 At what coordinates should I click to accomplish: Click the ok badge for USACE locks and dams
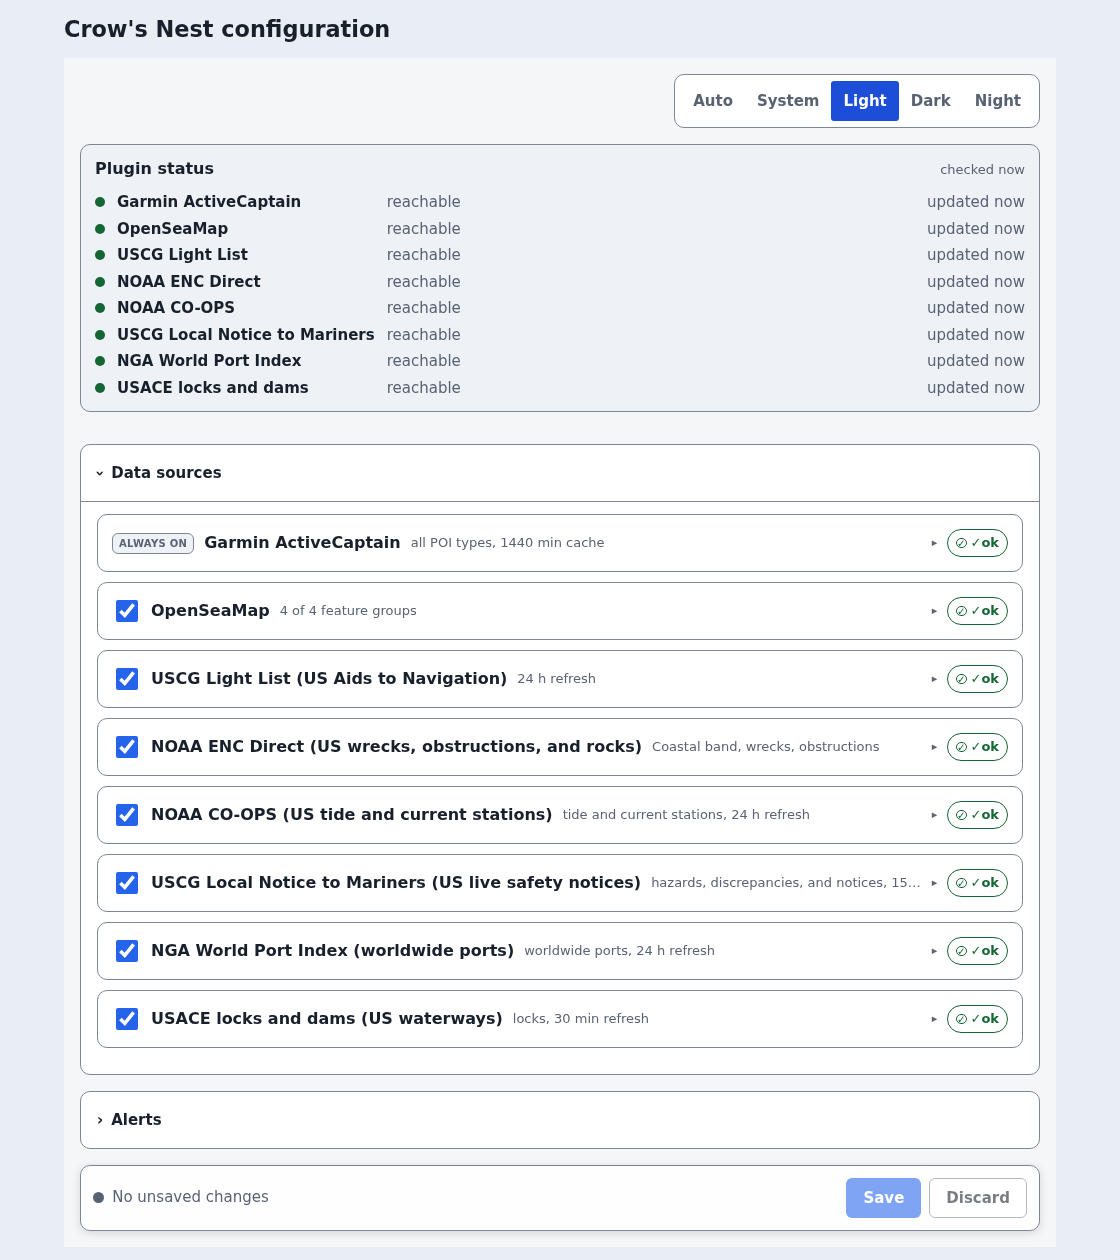(977, 1019)
